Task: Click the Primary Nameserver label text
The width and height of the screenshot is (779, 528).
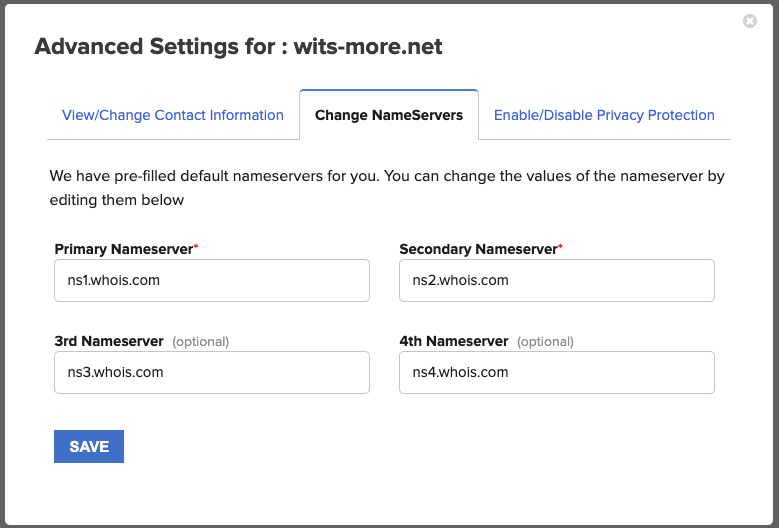Action: point(123,249)
